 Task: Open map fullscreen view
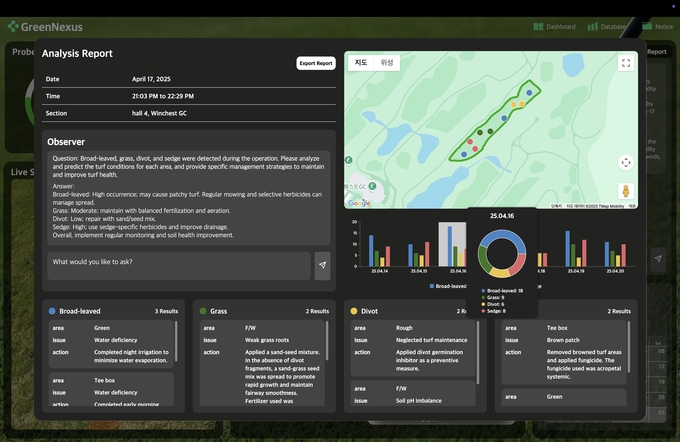tap(626, 63)
